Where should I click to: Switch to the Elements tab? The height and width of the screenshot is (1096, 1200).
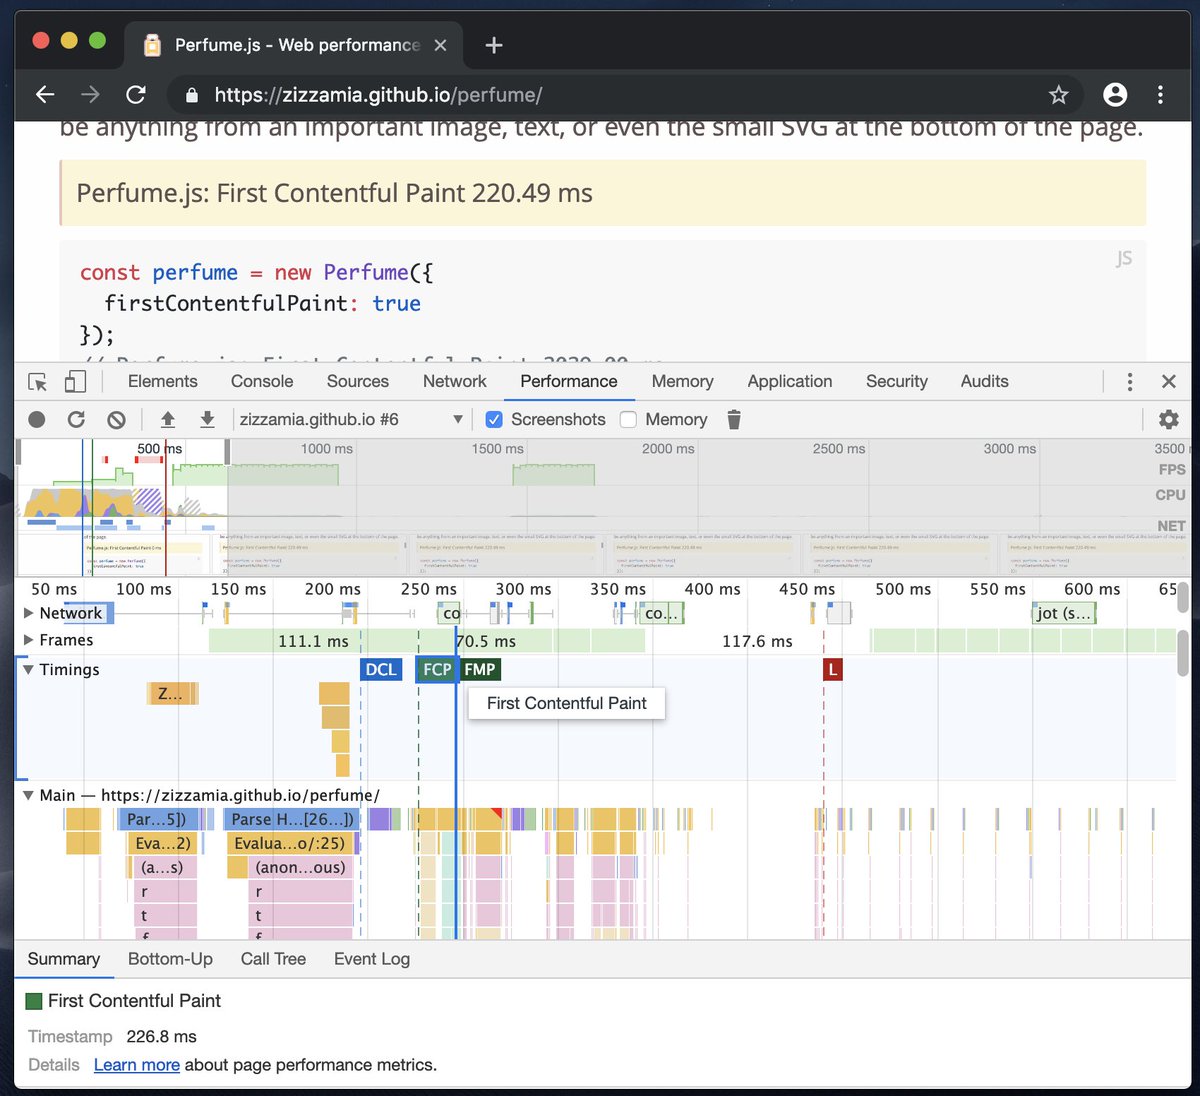click(x=163, y=381)
